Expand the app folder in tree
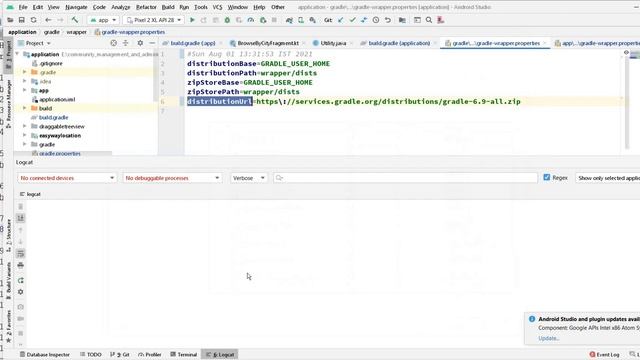The height and width of the screenshot is (360, 640). coord(24,90)
